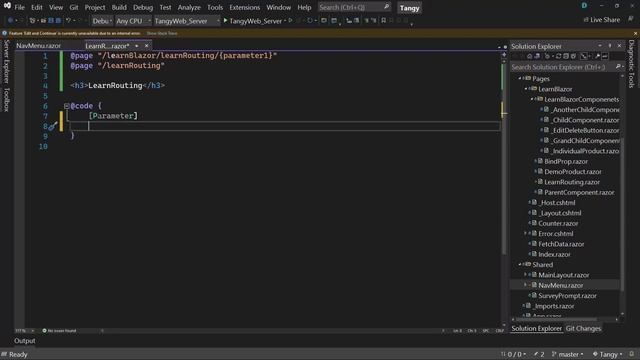Select _Imports.razor in the tree
This screenshot has width=640, height=360.
553,306
